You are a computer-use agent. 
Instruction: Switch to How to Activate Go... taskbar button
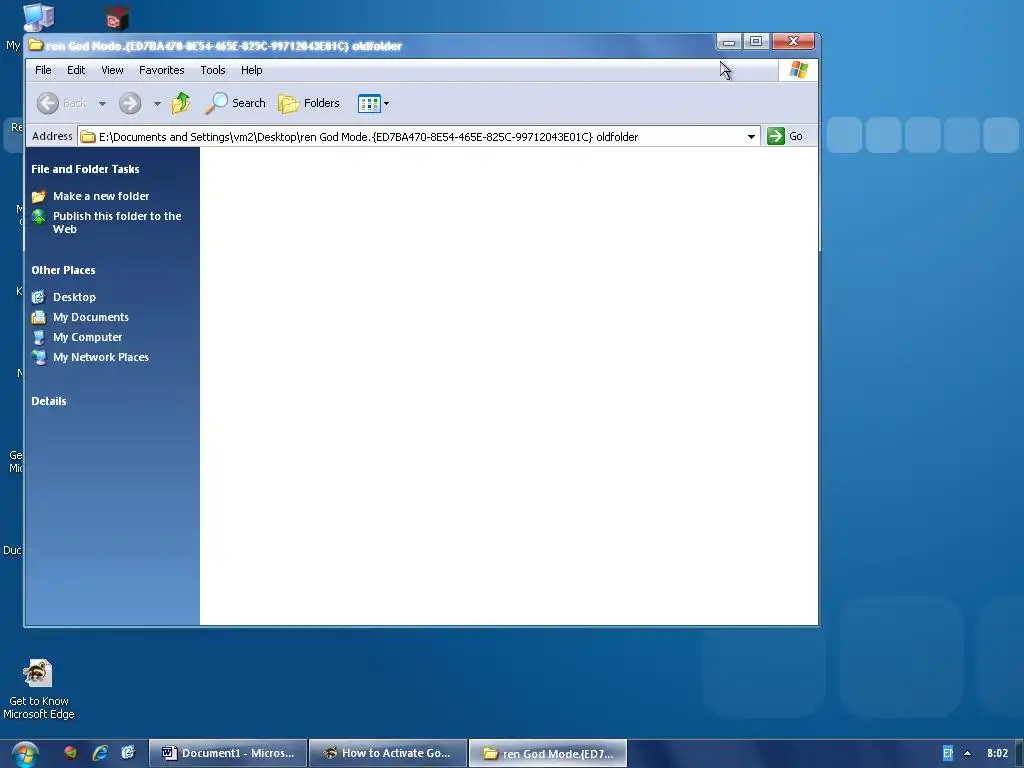[x=388, y=753]
